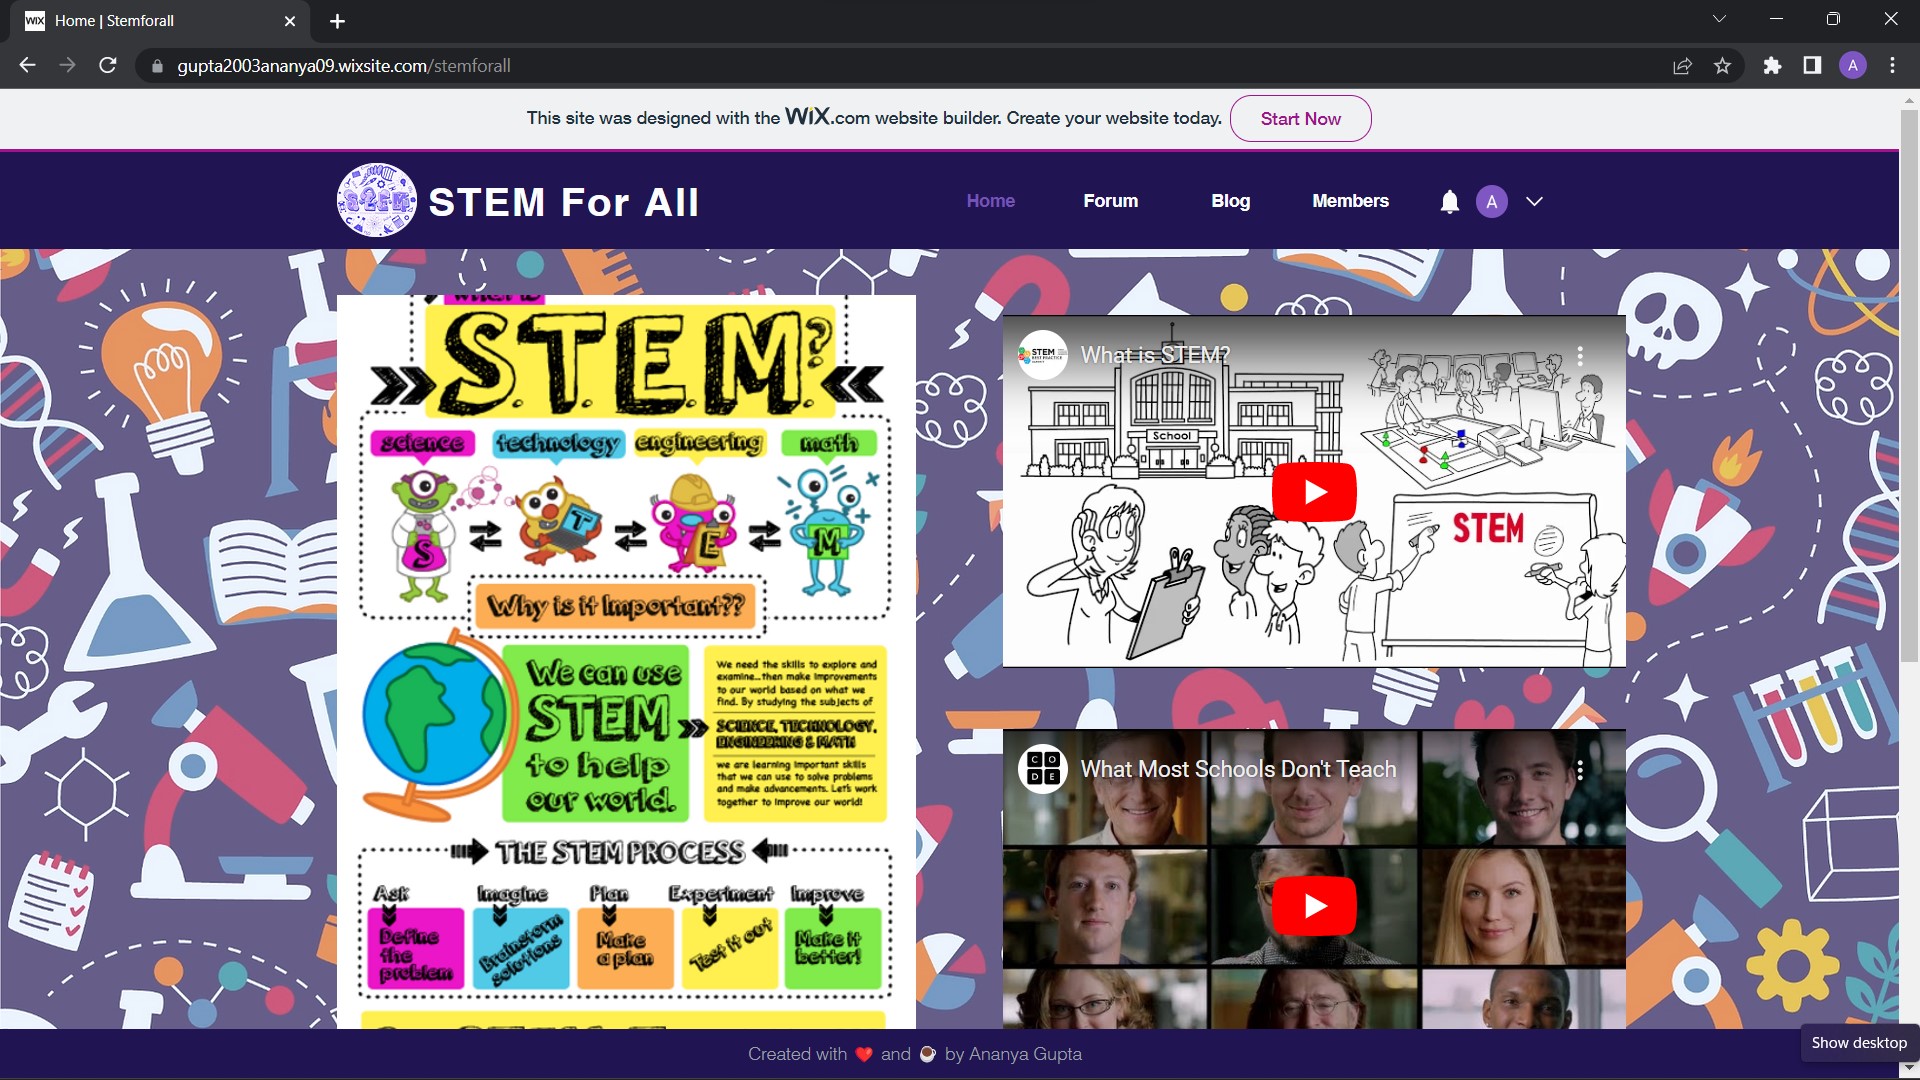Toggle the browser side panel icon

[x=1812, y=66]
